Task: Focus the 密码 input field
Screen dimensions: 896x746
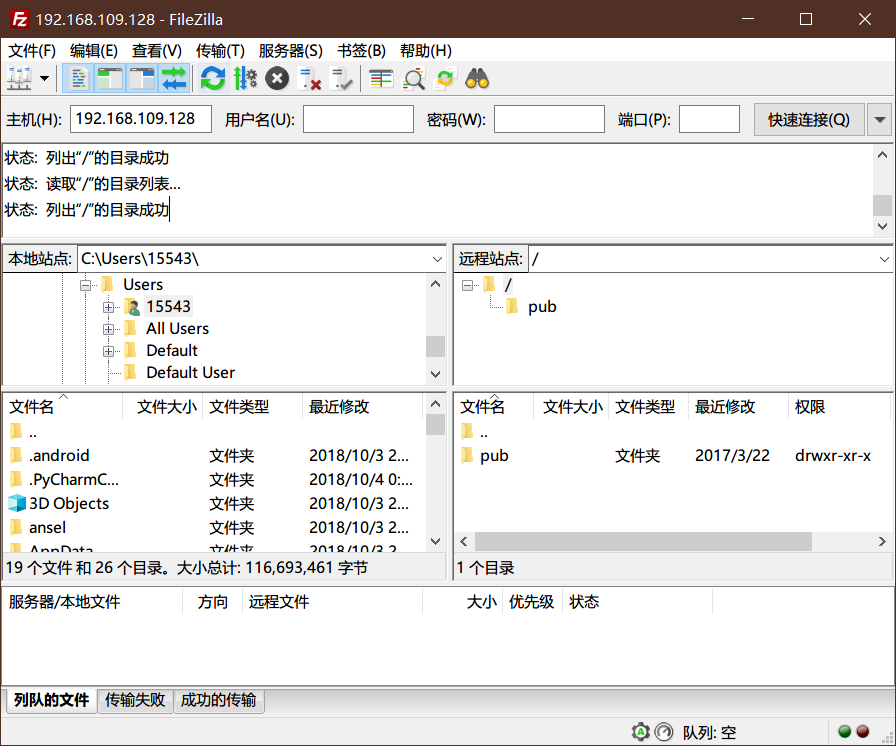Action: tap(549, 119)
